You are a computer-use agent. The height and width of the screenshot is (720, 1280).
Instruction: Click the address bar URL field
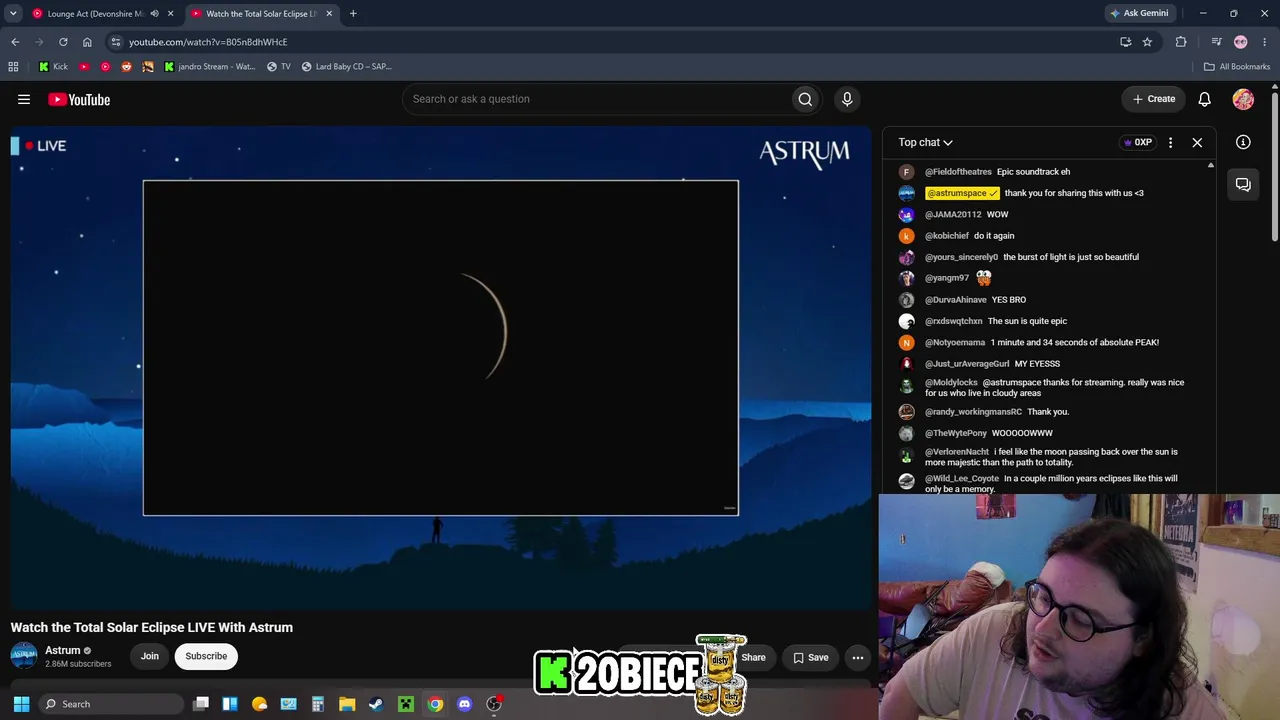point(610,42)
